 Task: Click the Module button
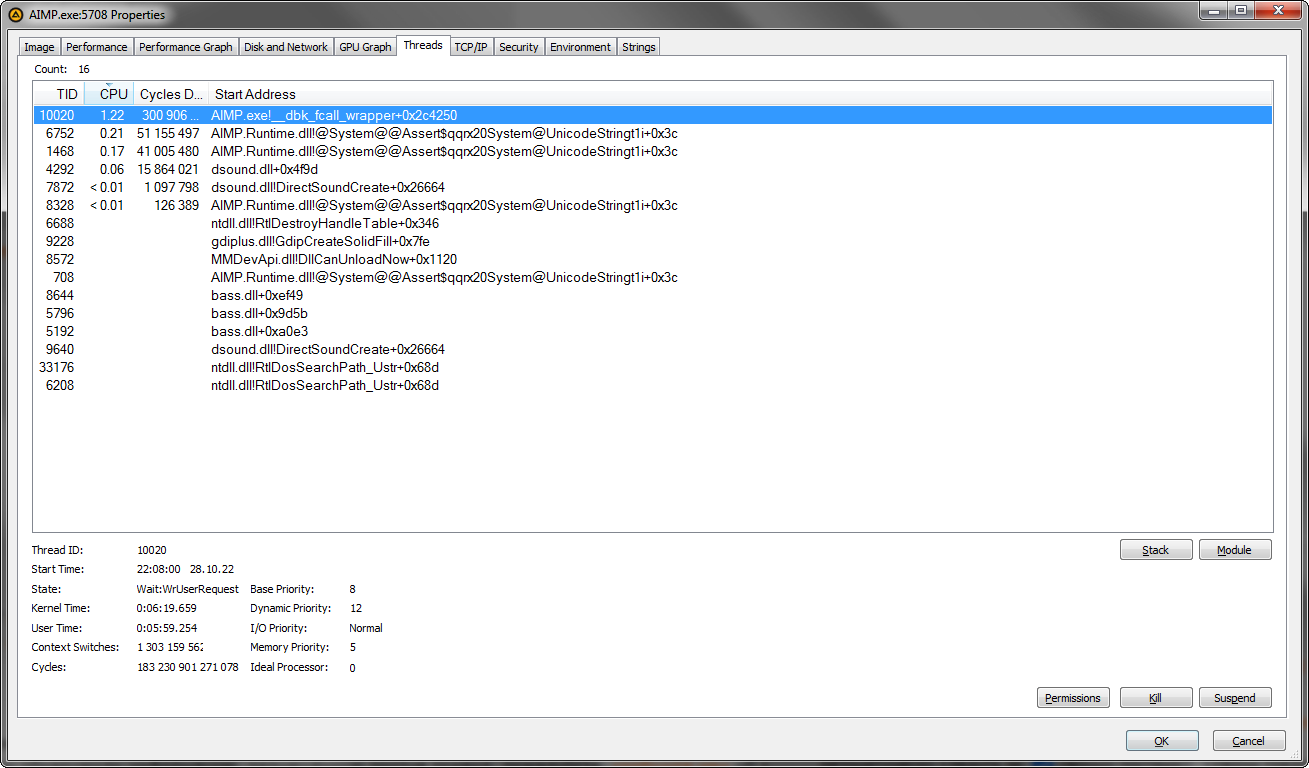pyautogui.click(x=1235, y=550)
